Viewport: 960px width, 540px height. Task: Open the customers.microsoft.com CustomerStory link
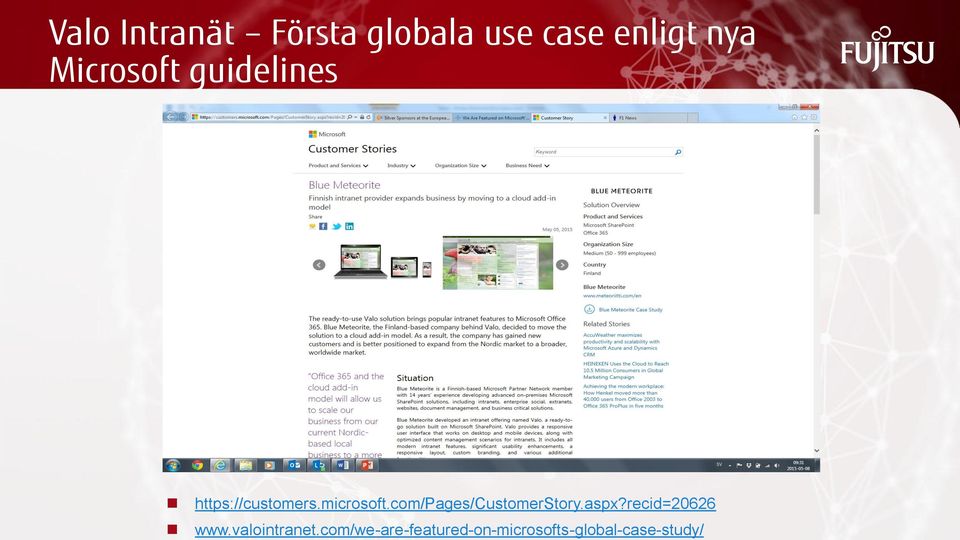[x=455, y=504]
